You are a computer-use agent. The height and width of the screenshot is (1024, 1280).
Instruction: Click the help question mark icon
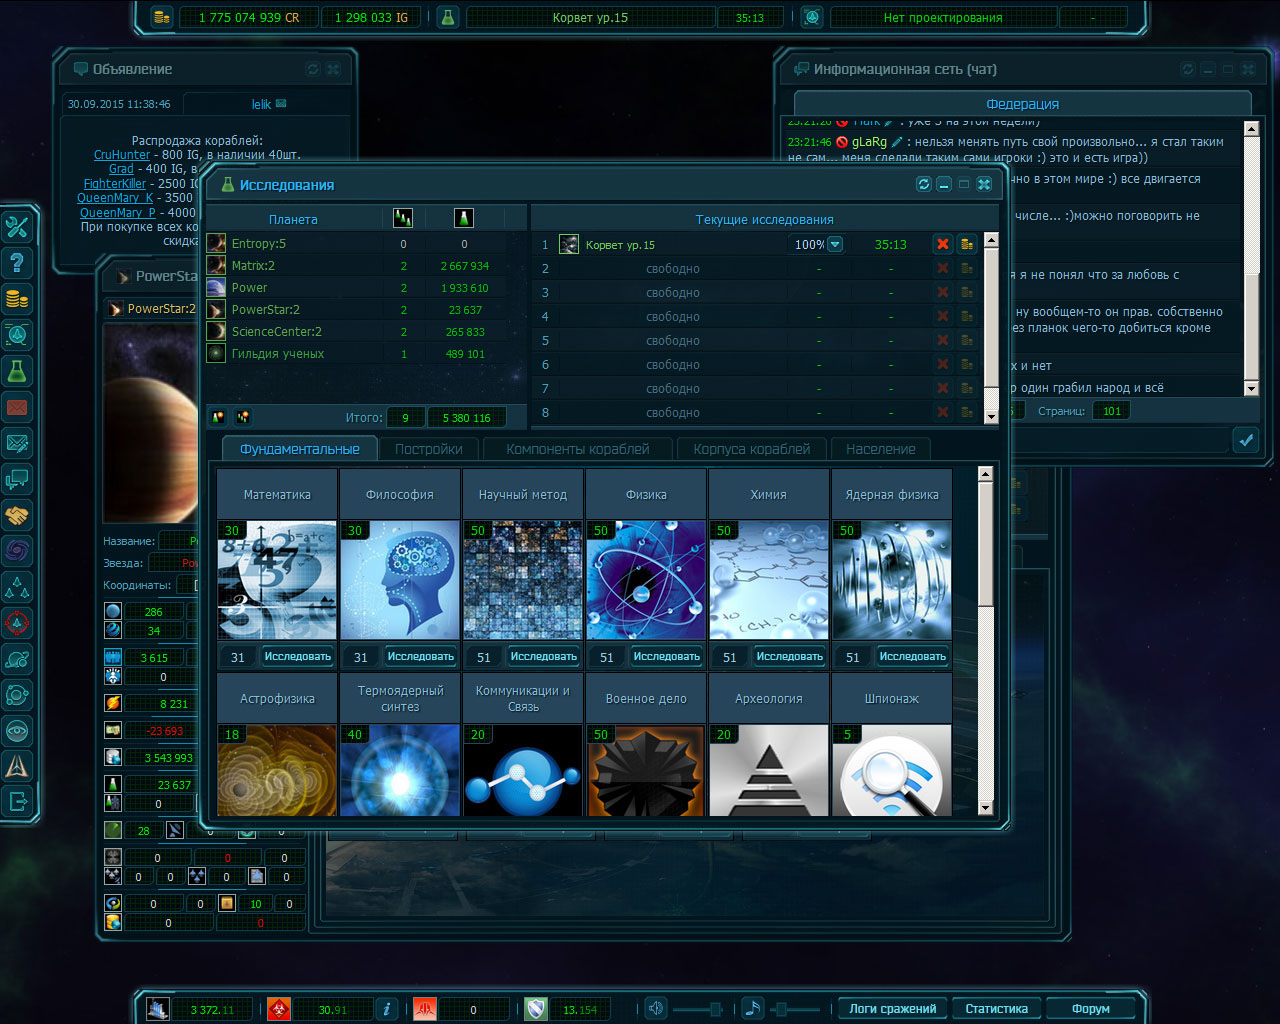[x=17, y=263]
